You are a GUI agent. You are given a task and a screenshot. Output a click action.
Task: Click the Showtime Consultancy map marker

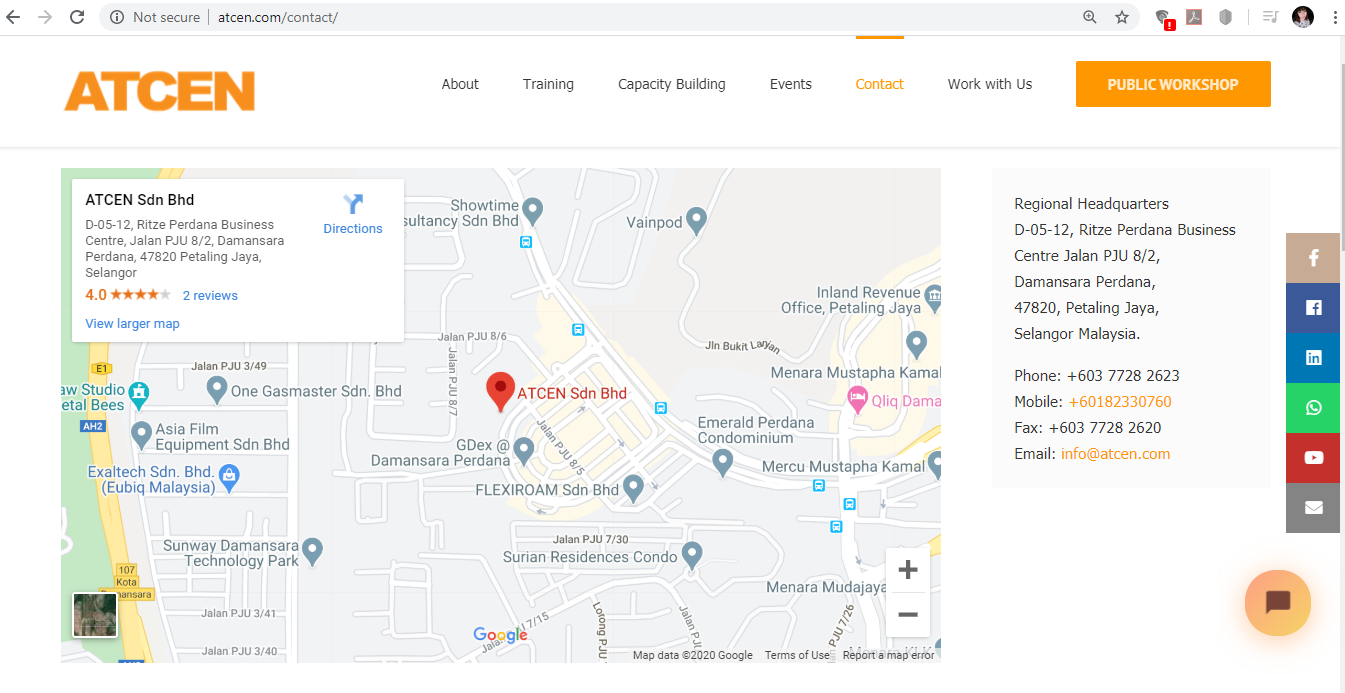point(533,210)
